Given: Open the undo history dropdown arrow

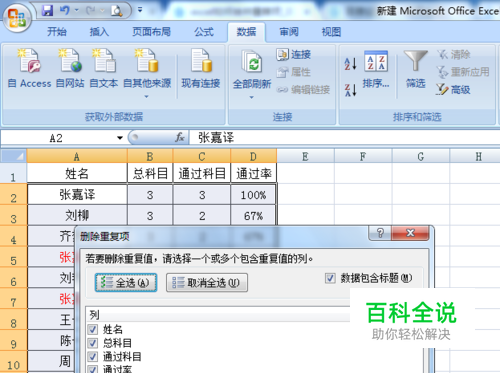Looking at the screenshot, I should [77, 11].
